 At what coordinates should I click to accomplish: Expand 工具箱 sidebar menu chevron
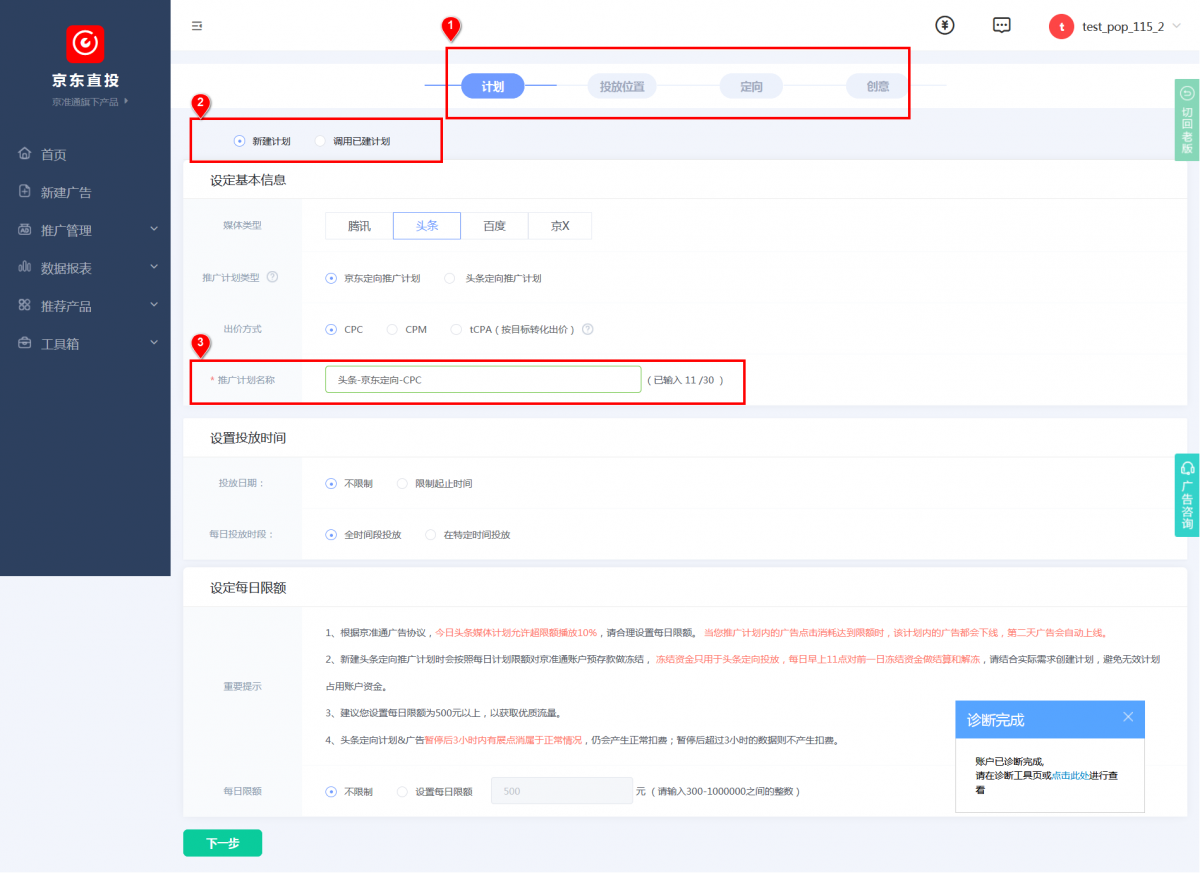pyautogui.click(x=154, y=342)
